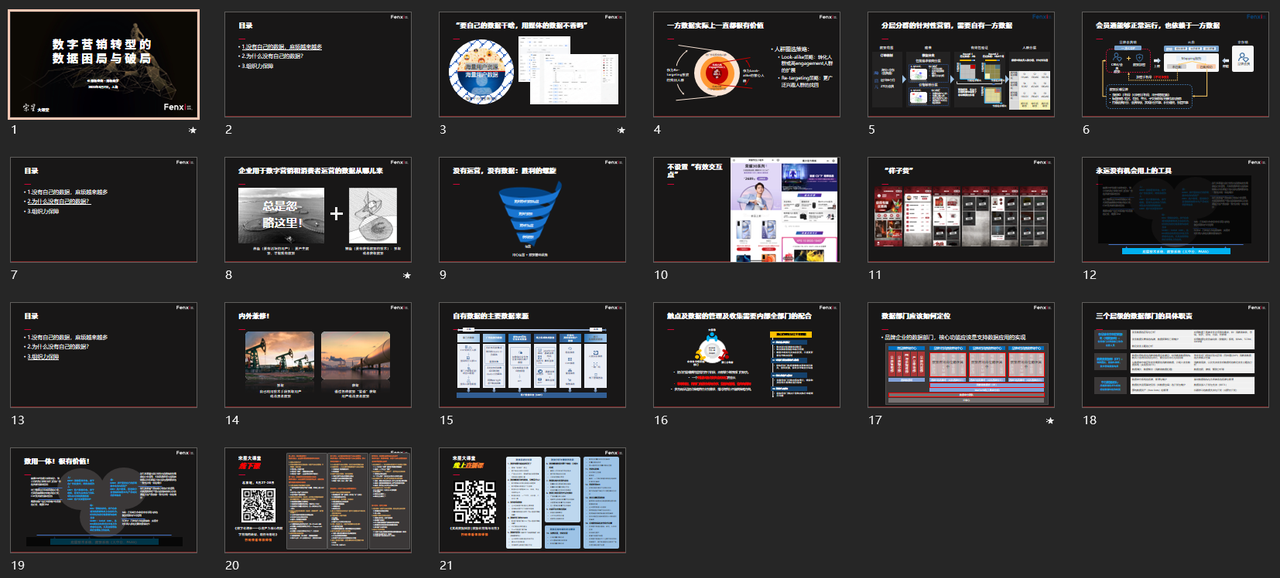
Task: Click the transition star beneath slide 8
Action: point(406,276)
